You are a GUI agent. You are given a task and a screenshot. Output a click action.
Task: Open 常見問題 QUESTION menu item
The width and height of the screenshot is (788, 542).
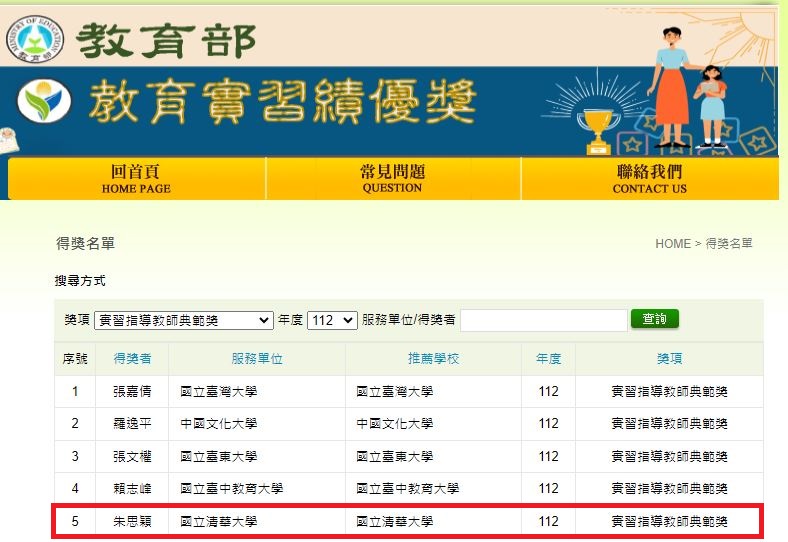point(392,179)
